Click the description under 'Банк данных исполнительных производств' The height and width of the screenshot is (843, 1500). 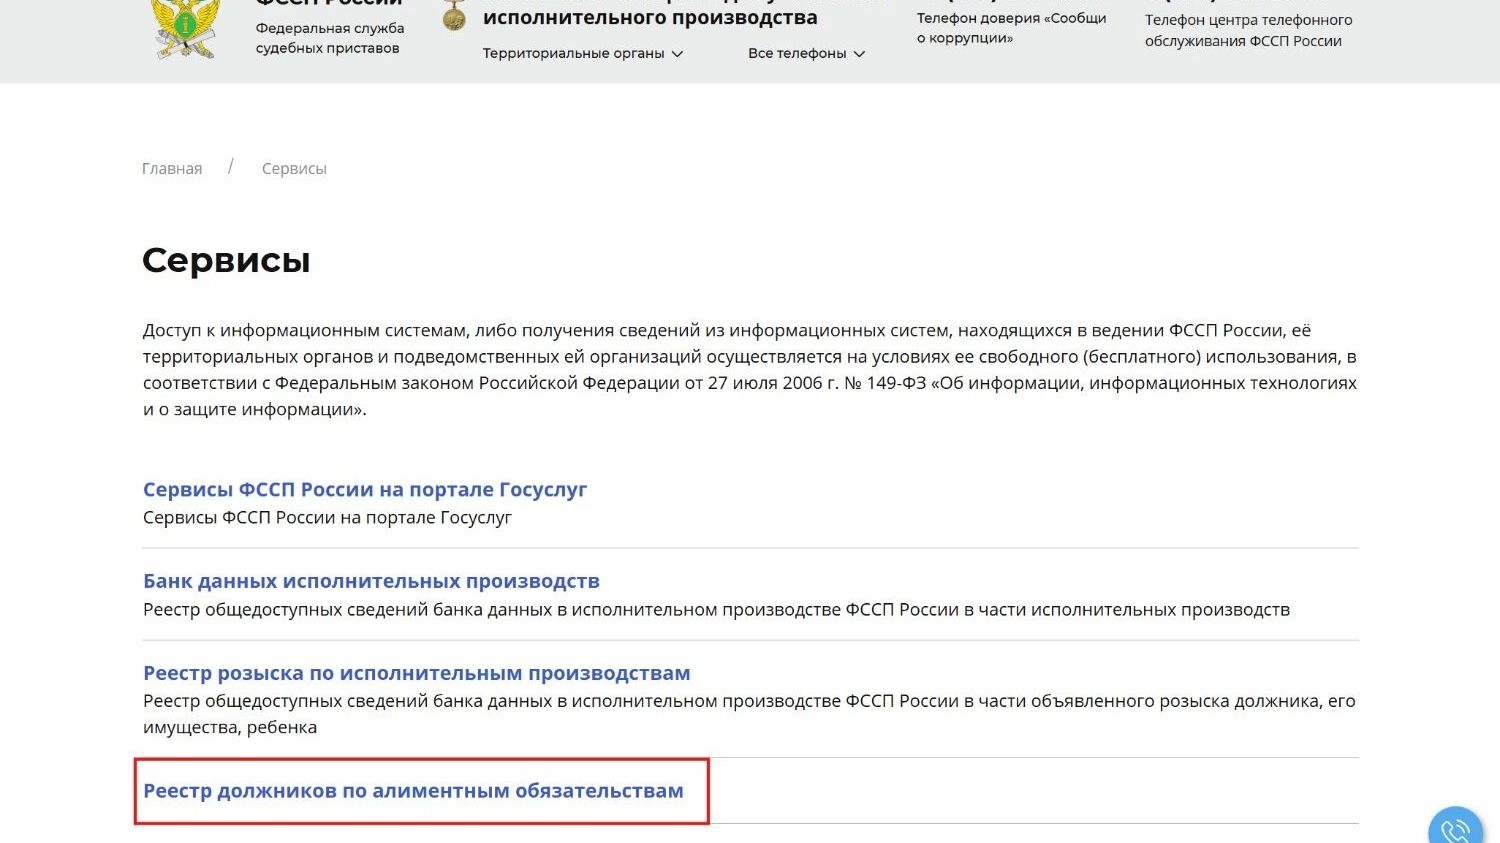tap(716, 610)
